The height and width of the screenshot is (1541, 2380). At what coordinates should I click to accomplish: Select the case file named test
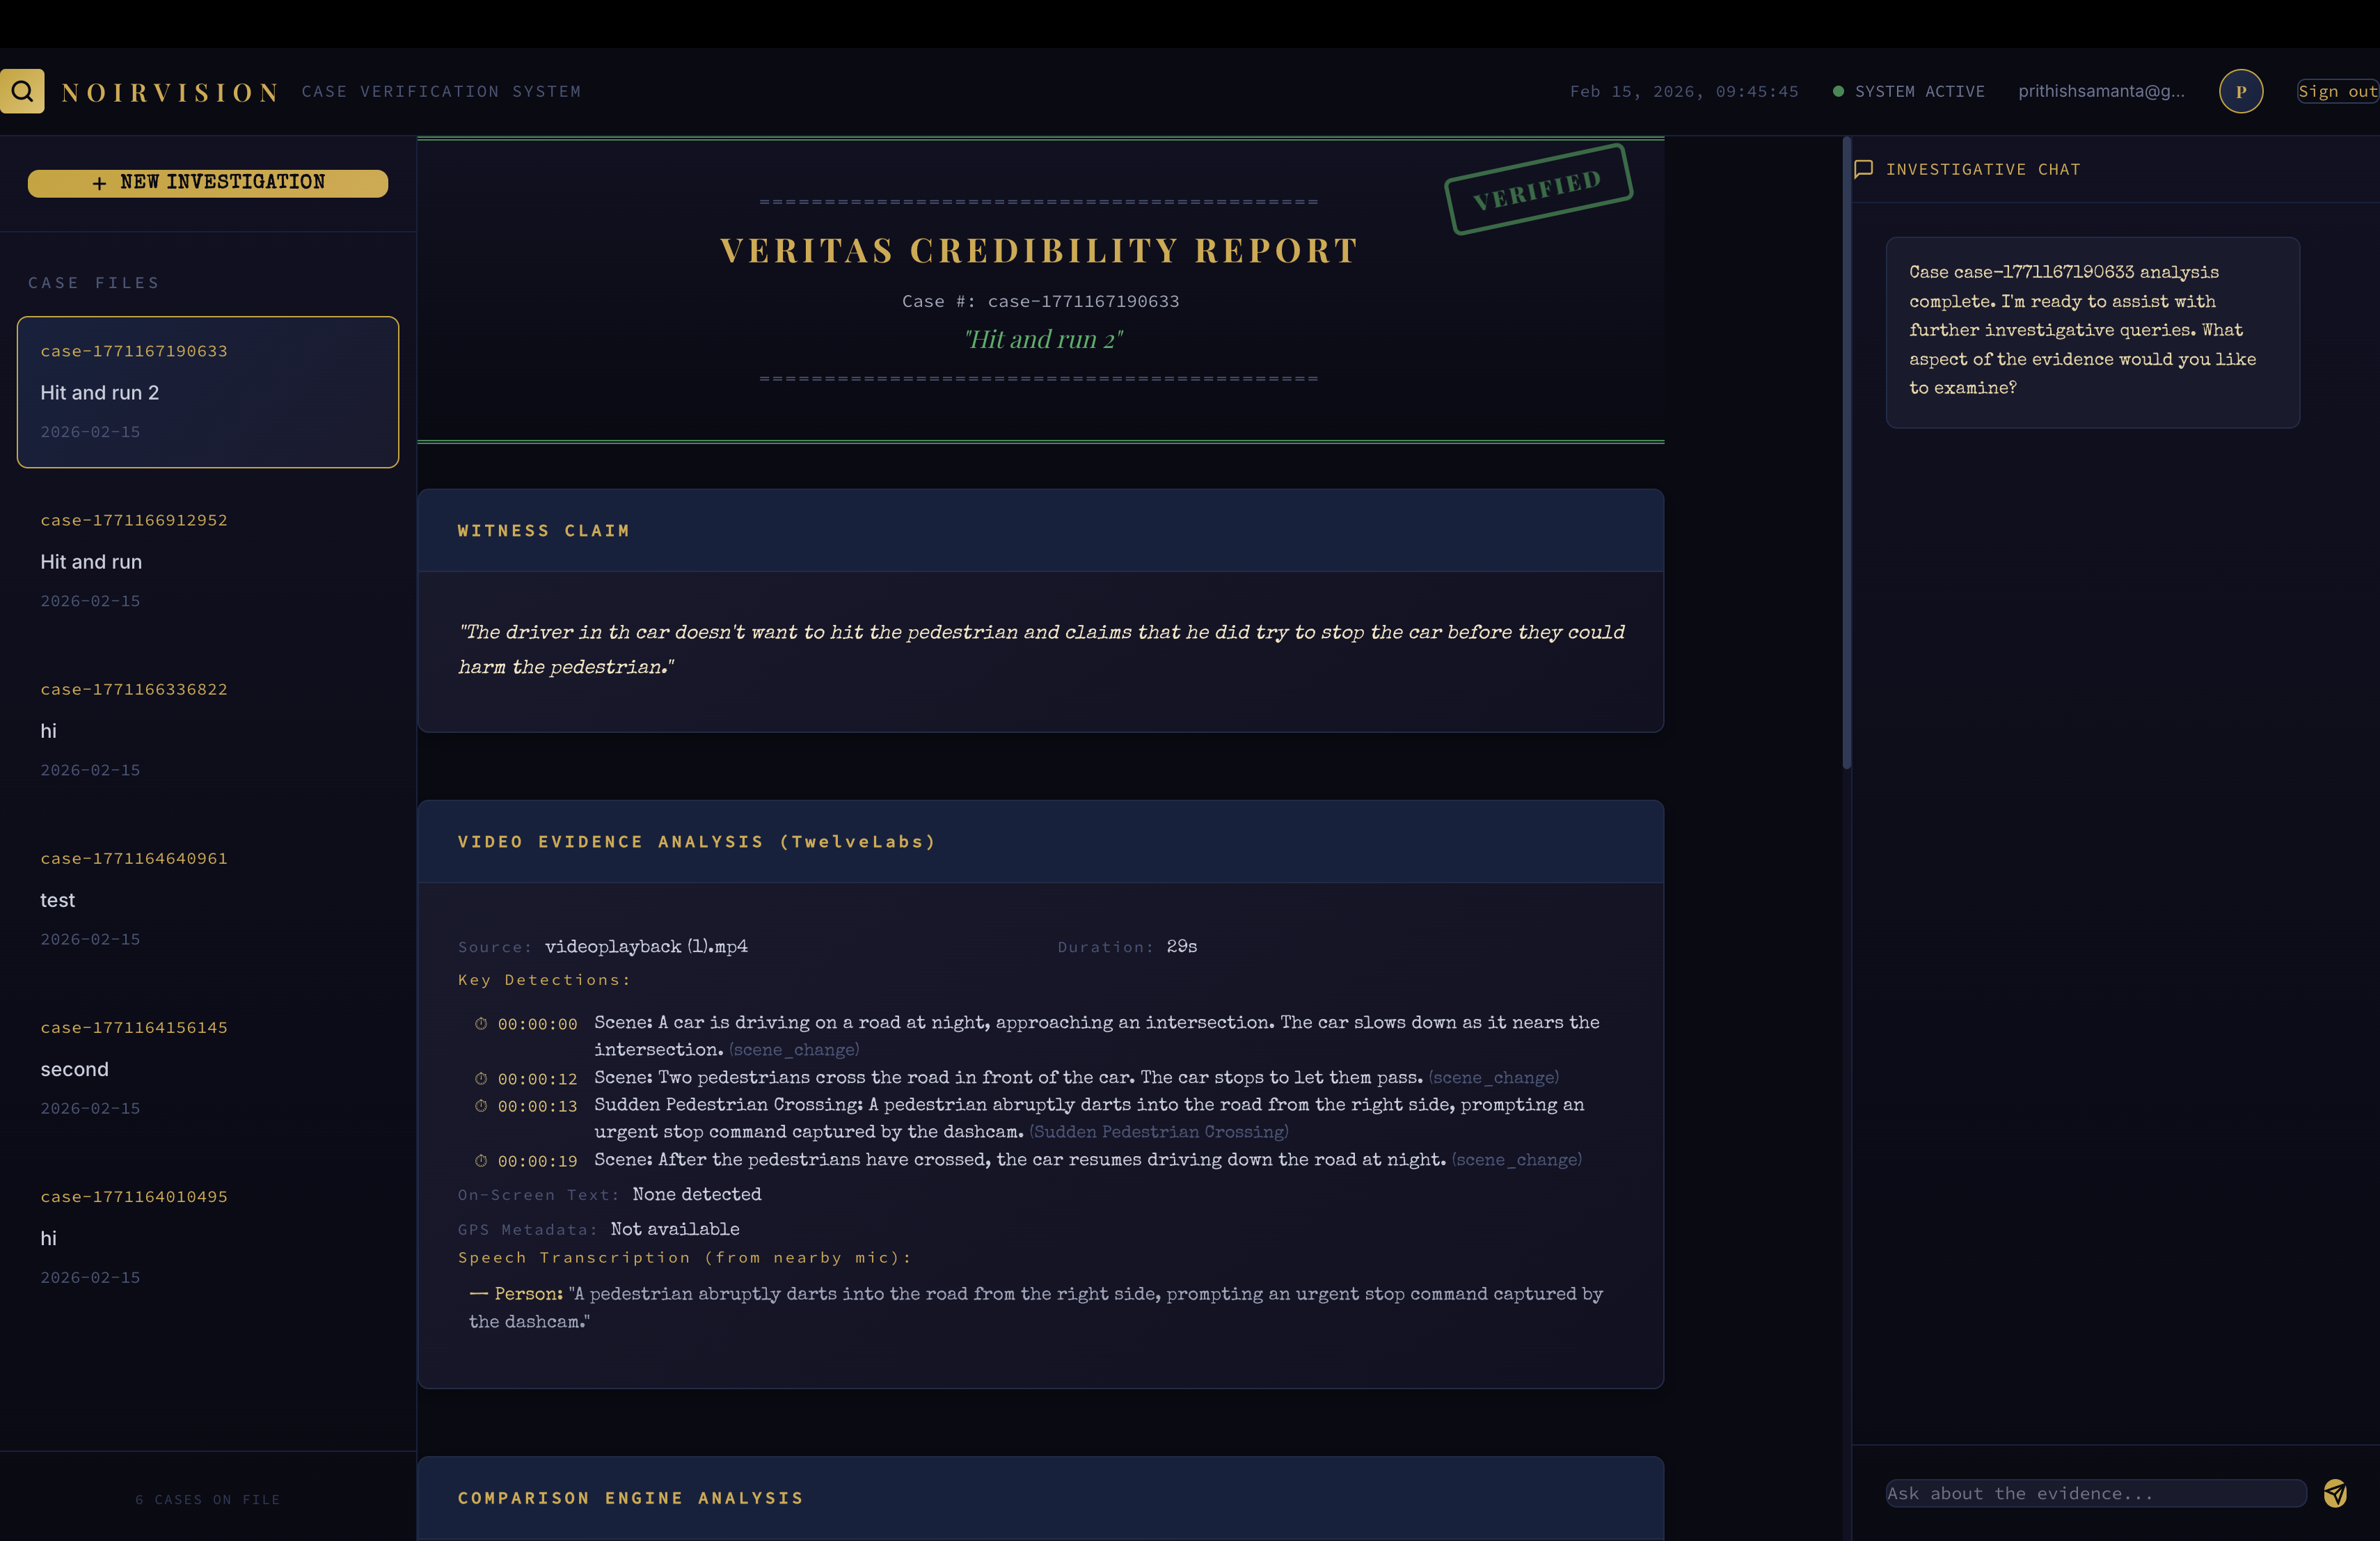(x=208, y=898)
